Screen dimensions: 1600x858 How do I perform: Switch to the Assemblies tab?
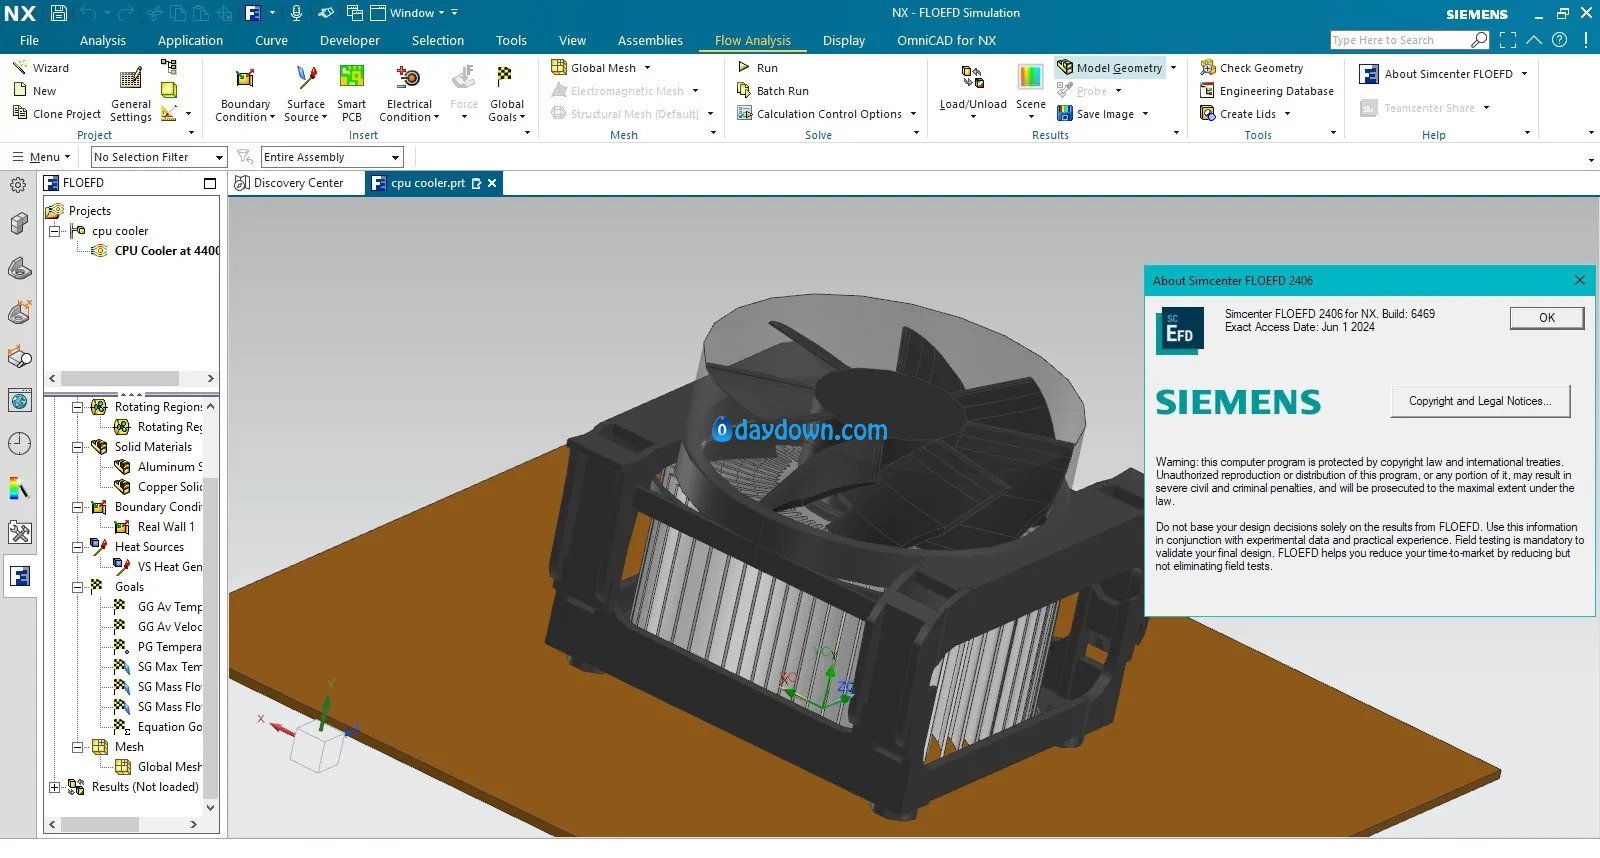650,41
